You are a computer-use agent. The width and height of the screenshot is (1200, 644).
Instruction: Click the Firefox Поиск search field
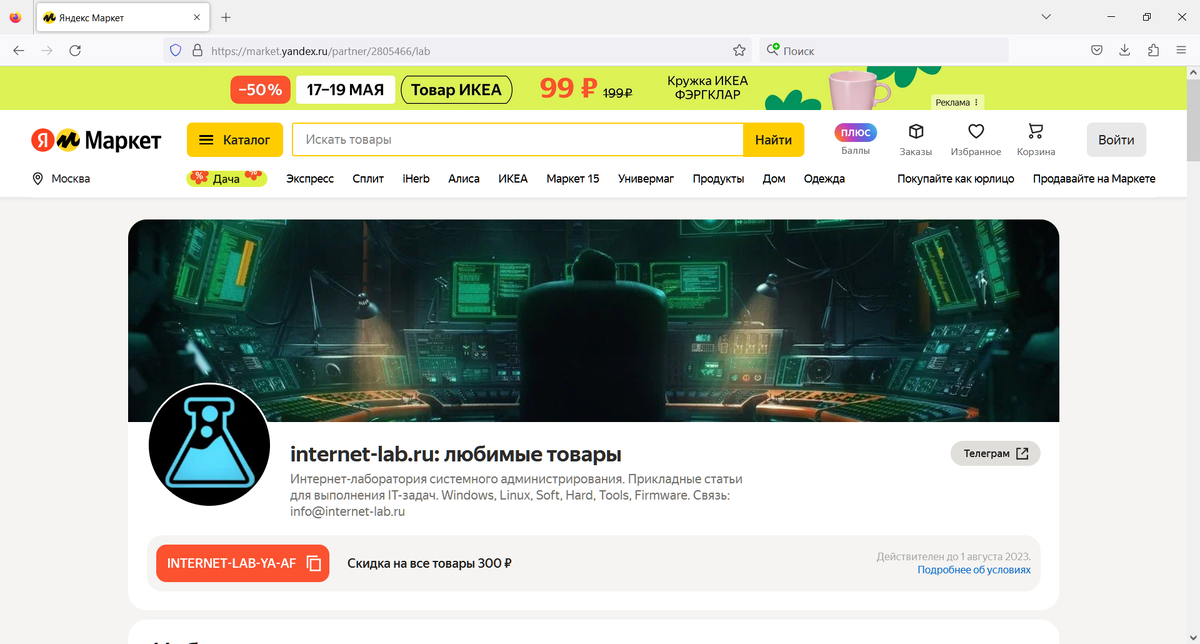pyautogui.click(x=884, y=50)
